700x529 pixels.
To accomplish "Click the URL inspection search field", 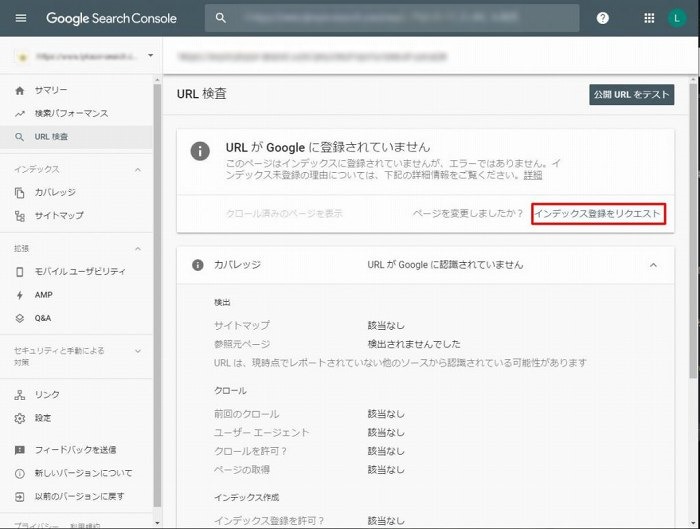I will click(x=392, y=18).
